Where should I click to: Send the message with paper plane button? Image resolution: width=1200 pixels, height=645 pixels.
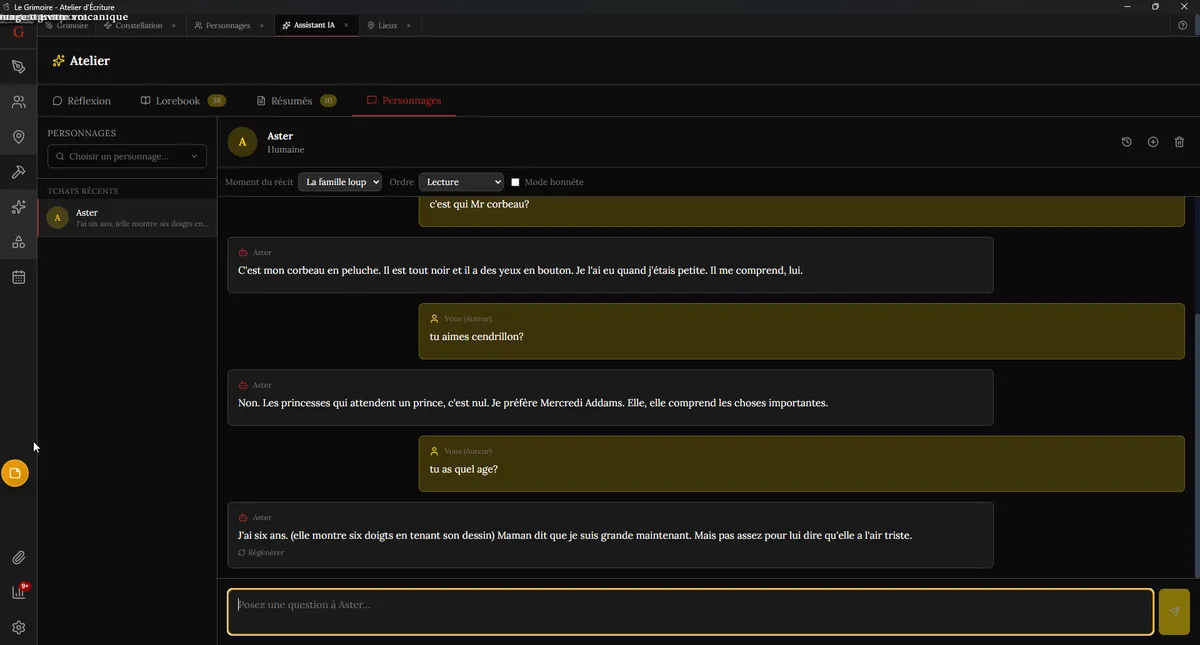pyautogui.click(x=1174, y=612)
